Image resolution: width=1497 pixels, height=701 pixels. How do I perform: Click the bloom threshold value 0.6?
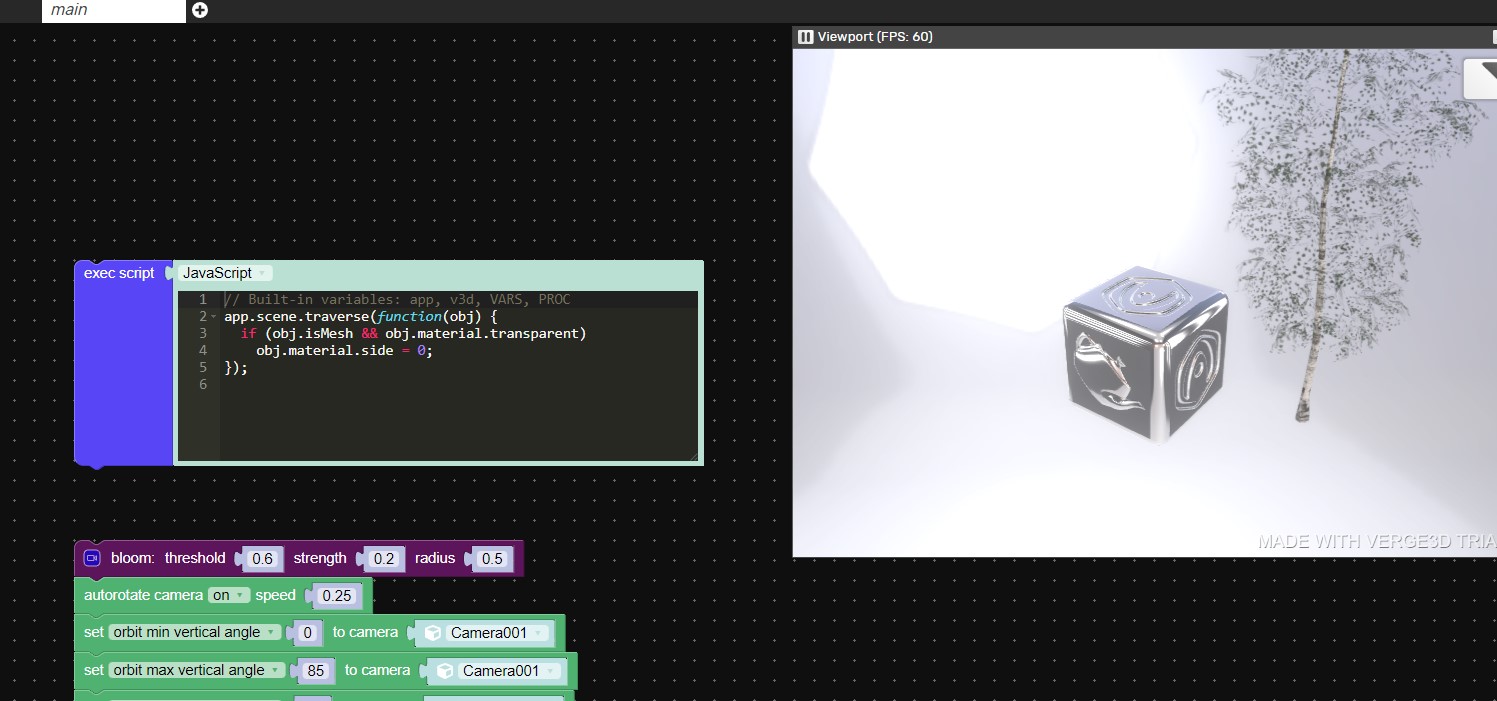click(x=263, y=559)
